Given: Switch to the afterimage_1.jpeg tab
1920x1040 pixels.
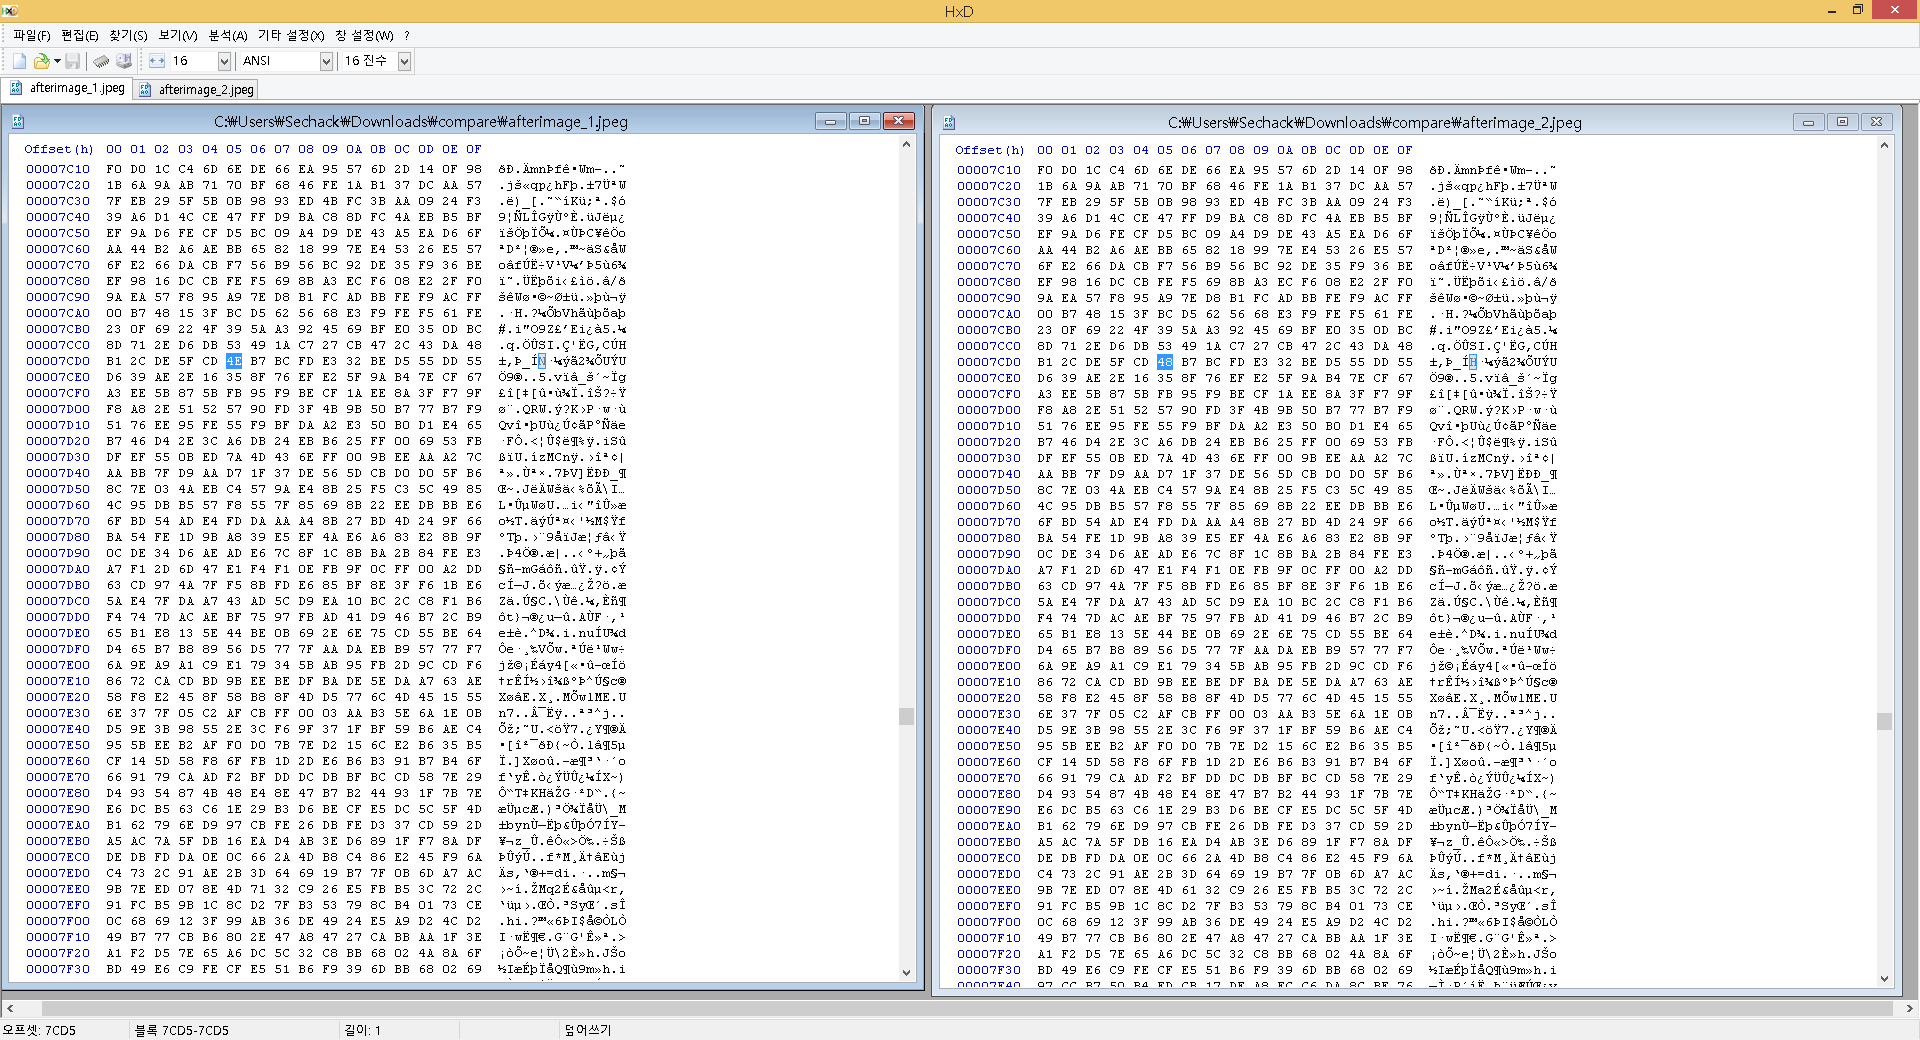Looking at the screenshot, I should click(67, 88).
